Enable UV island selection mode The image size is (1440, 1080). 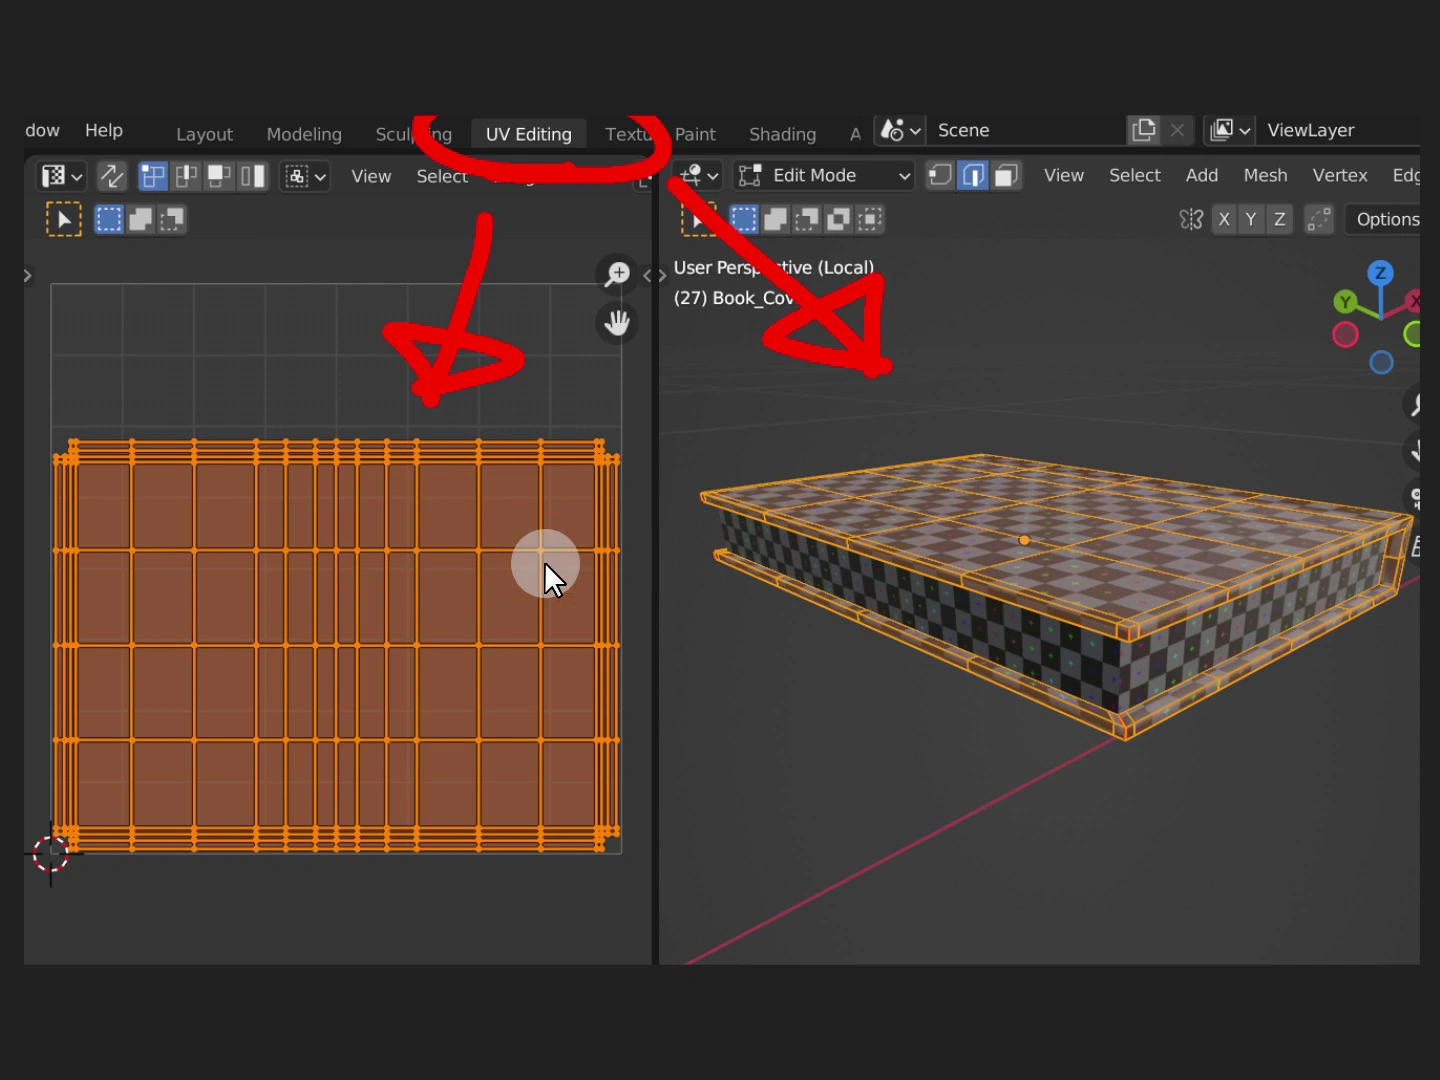[x=253, y=177]
